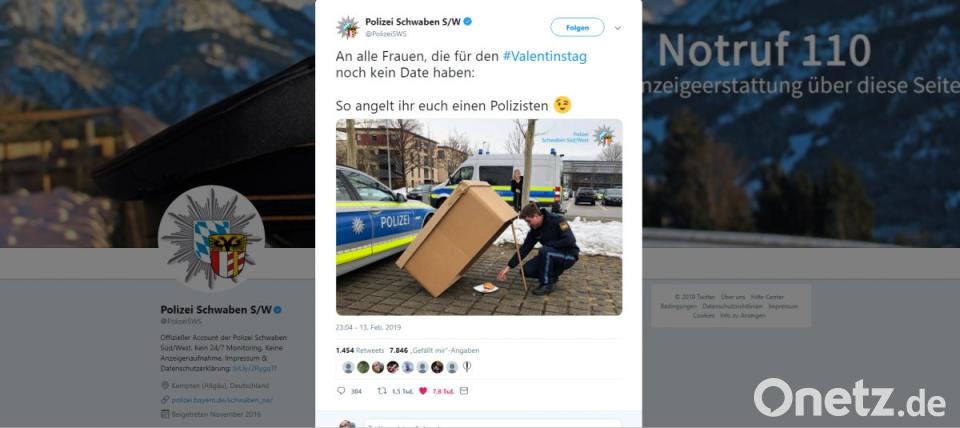Click the reply speech bubble icon
The image size is (960, 428).
pyautogui.click(x=342, y=391)
